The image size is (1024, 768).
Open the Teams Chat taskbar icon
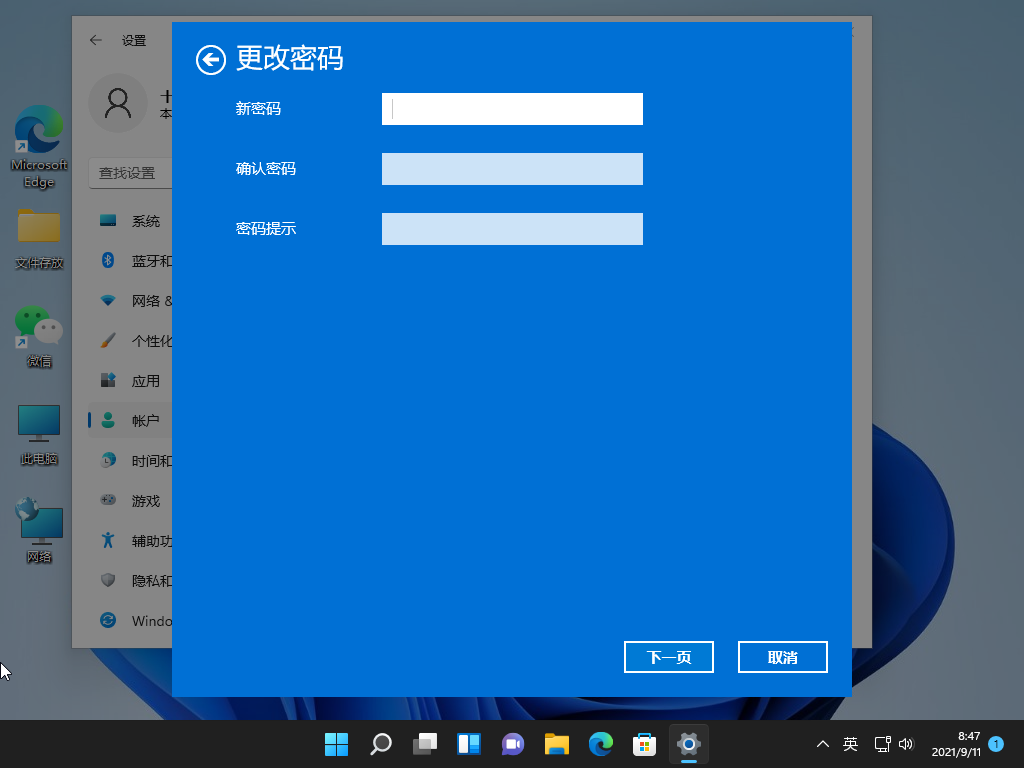(x=513, y=744)
